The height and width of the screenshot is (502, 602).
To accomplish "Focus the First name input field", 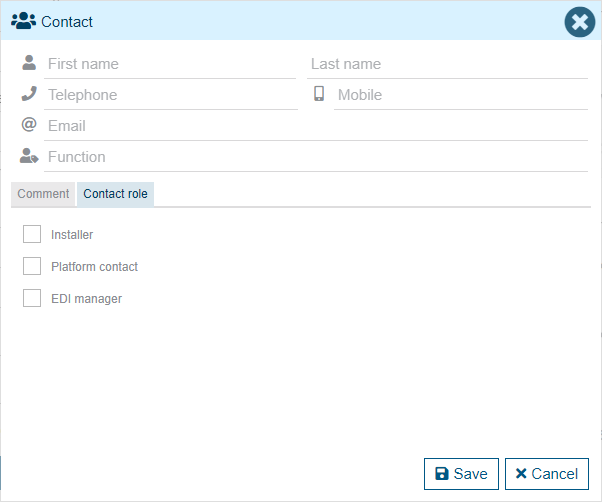I will (170, 64).
